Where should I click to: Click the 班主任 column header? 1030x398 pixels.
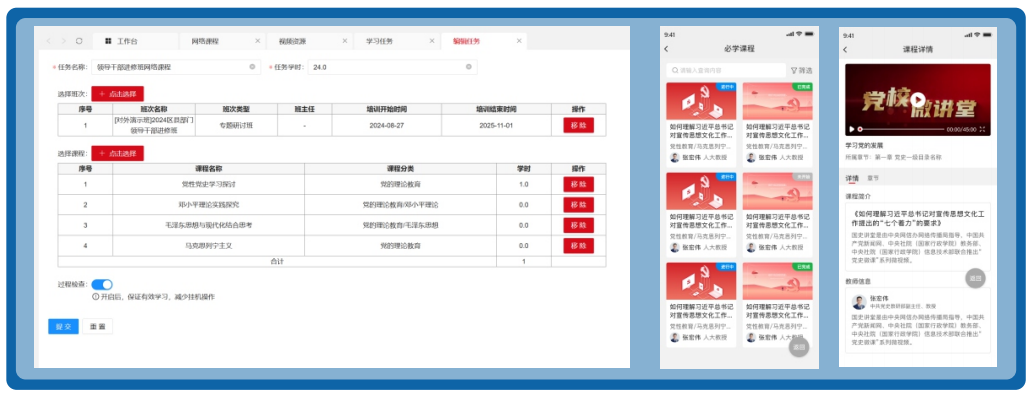pyautogui.click(x=304, y=109)
